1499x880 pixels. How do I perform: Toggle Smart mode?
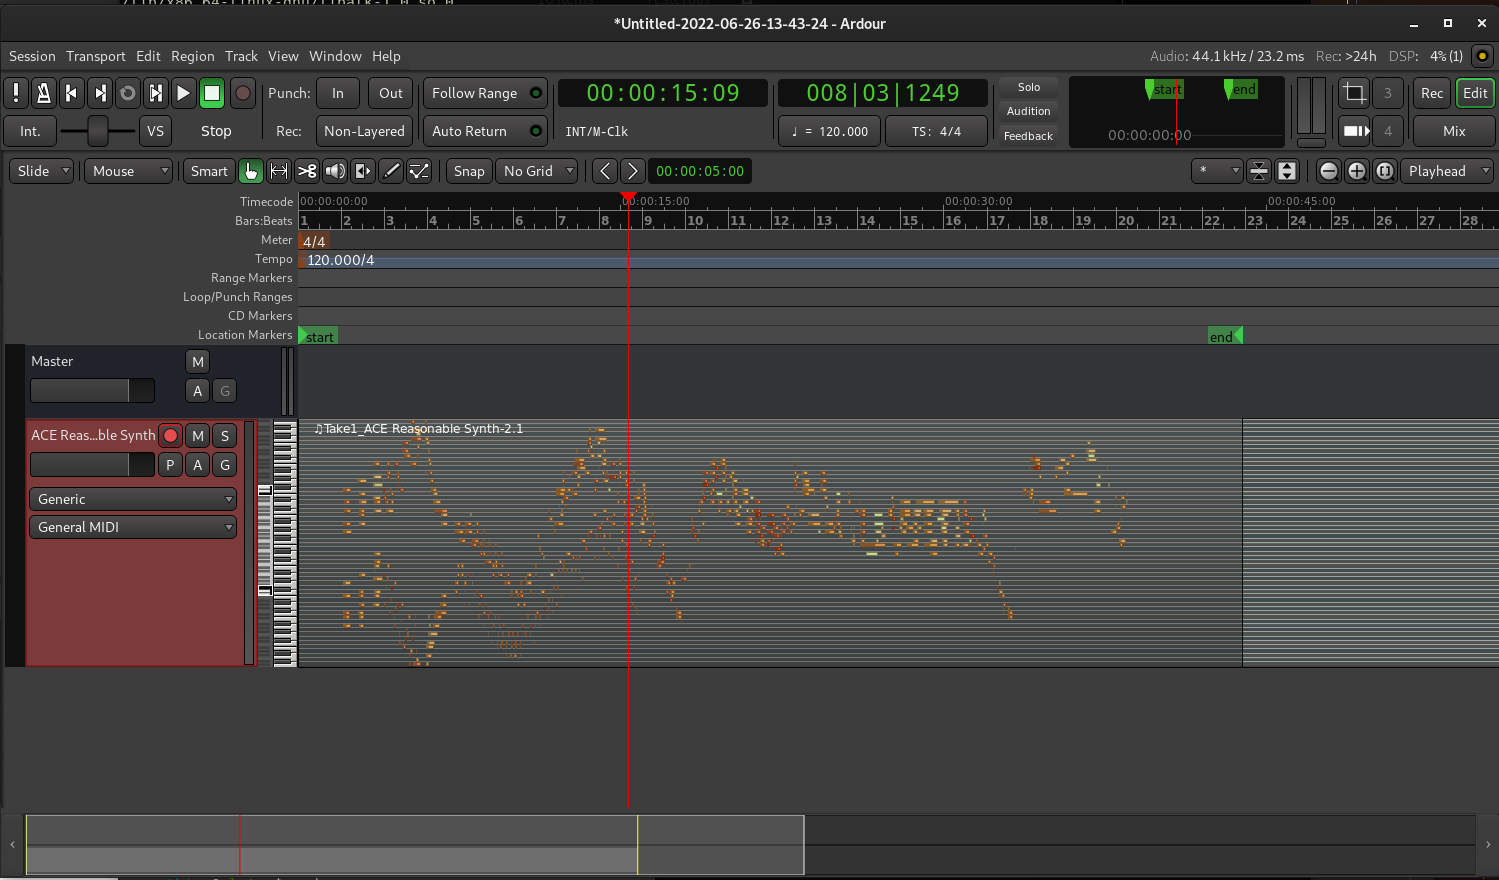[x=209, y=171]
